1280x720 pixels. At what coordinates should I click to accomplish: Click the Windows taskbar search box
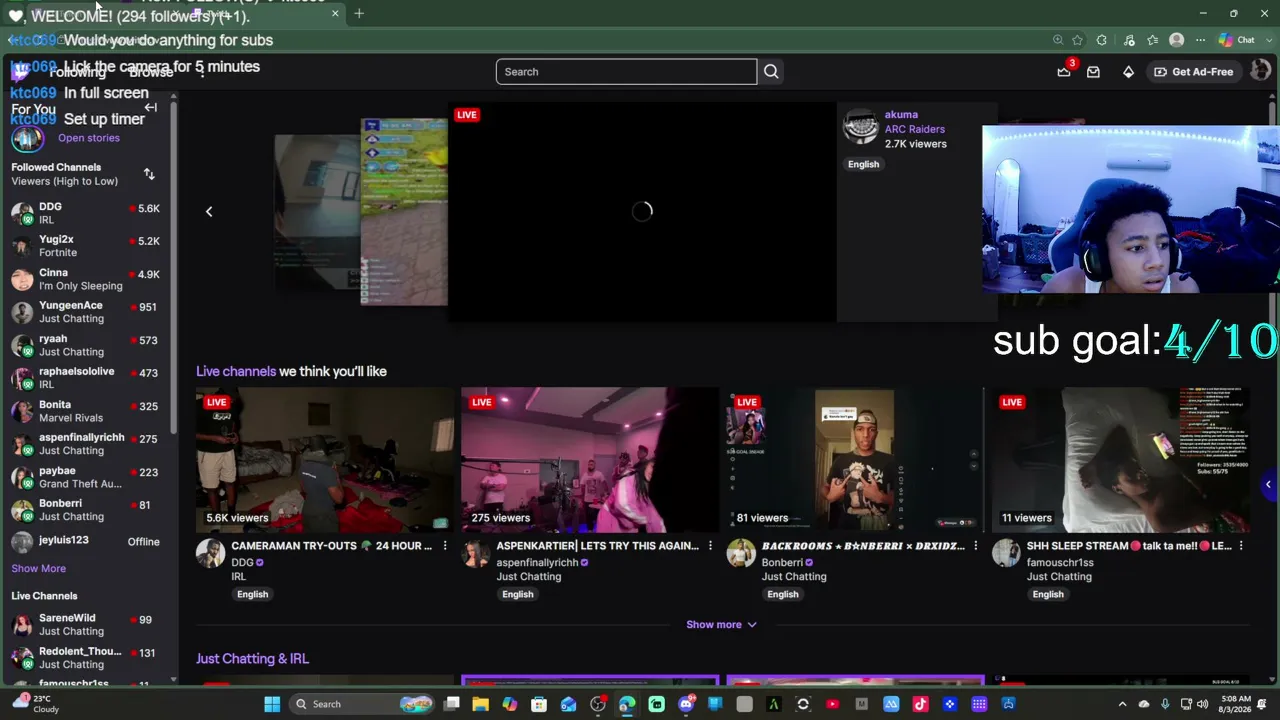360,704
